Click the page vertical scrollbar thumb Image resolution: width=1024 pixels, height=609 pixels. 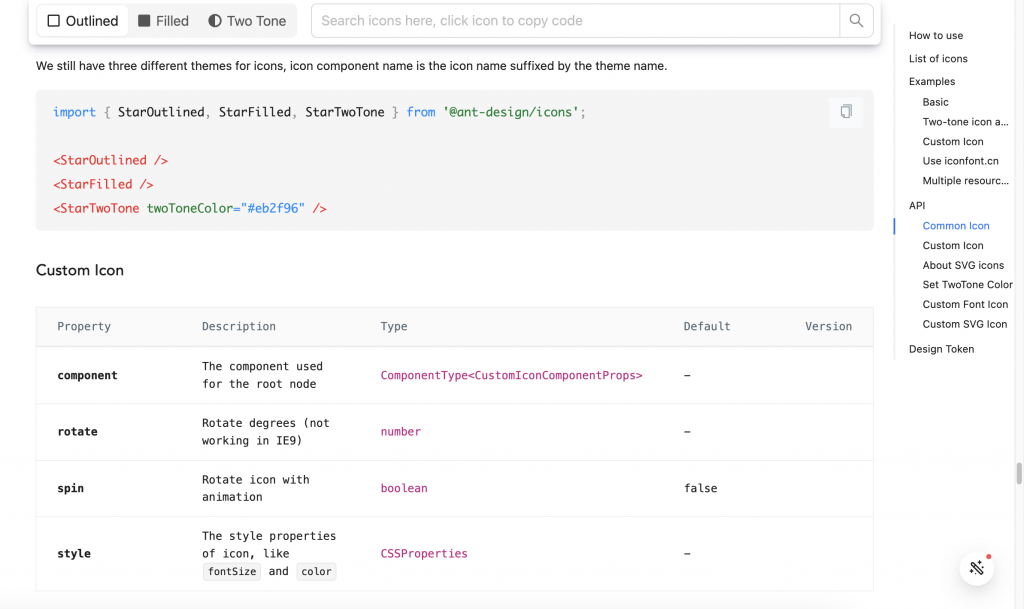(x=1019, y=473)
